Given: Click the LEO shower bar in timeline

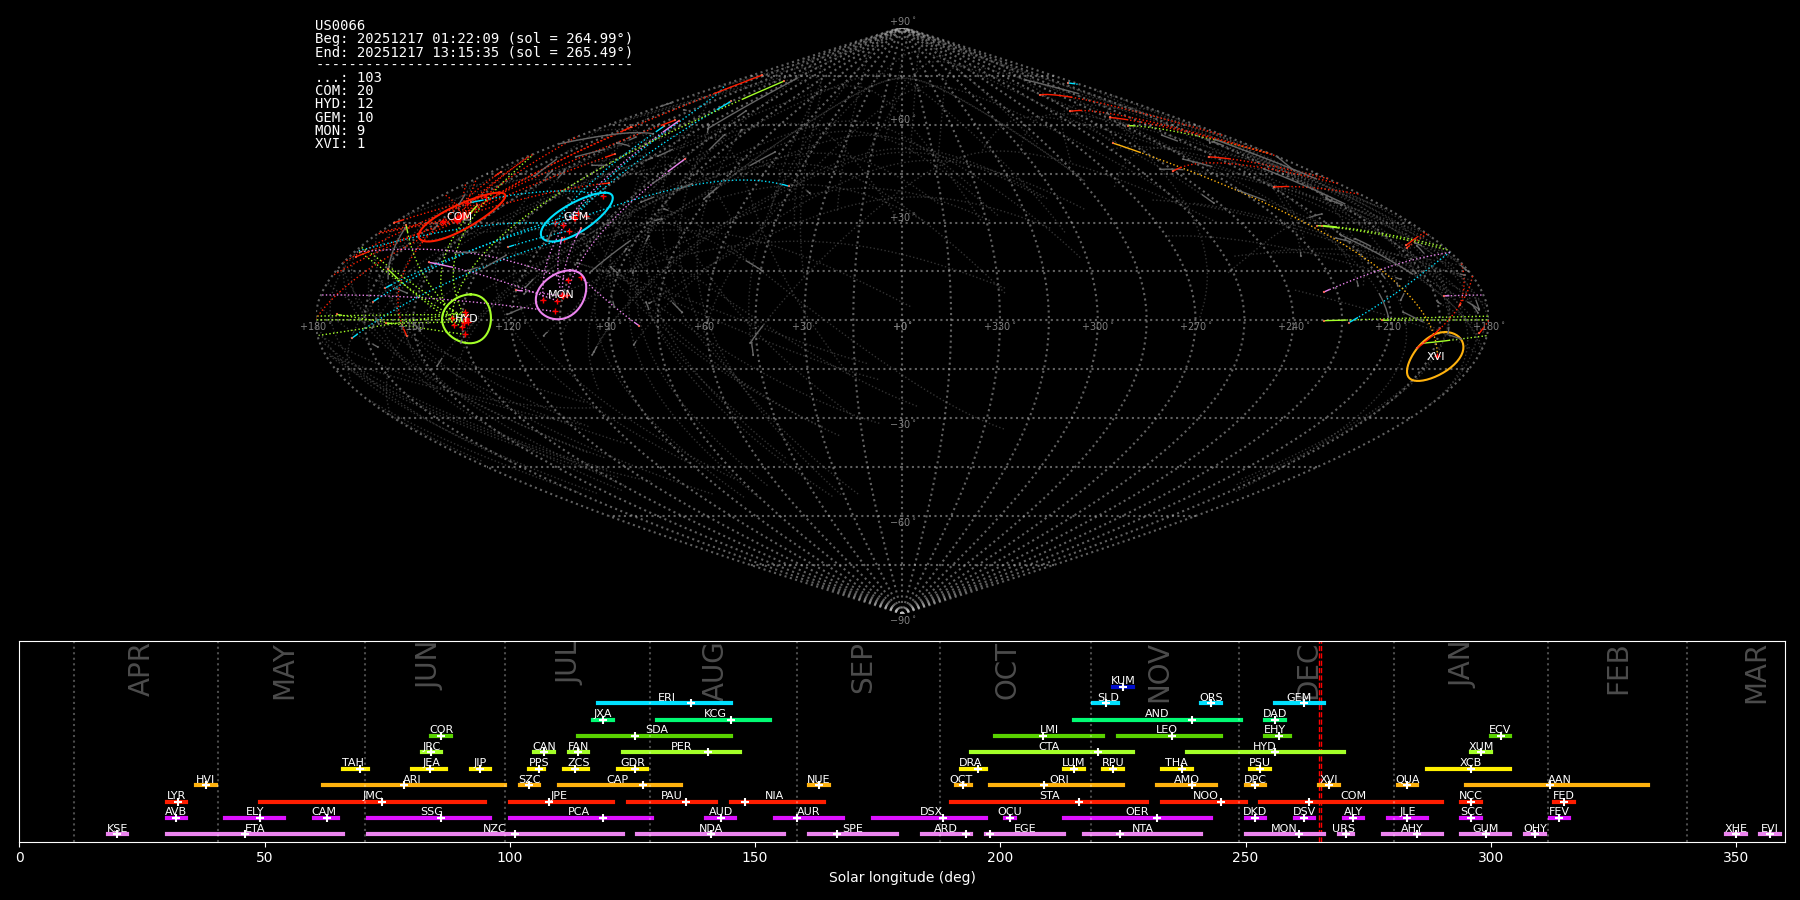Looking at the screenshot, I should point(1169,736).
